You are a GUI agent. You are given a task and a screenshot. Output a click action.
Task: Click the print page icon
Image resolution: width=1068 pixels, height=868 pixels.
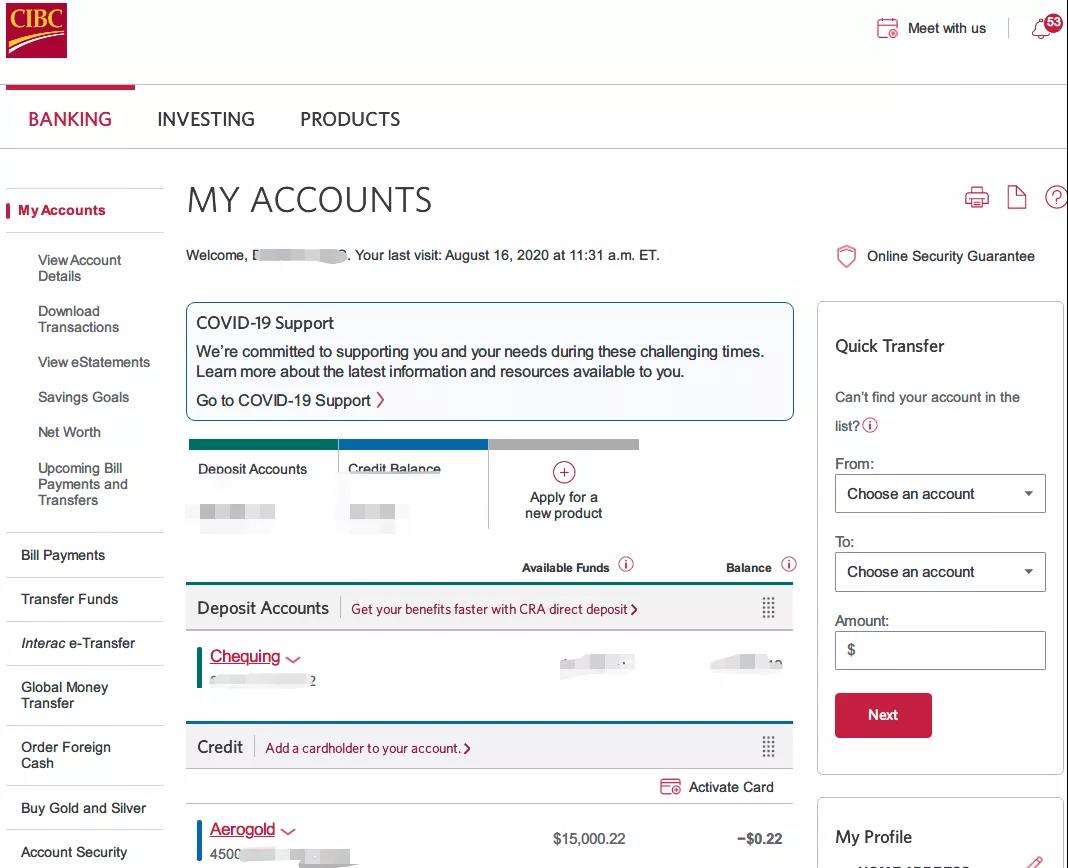pyautogui.click(x=977, y=198)
